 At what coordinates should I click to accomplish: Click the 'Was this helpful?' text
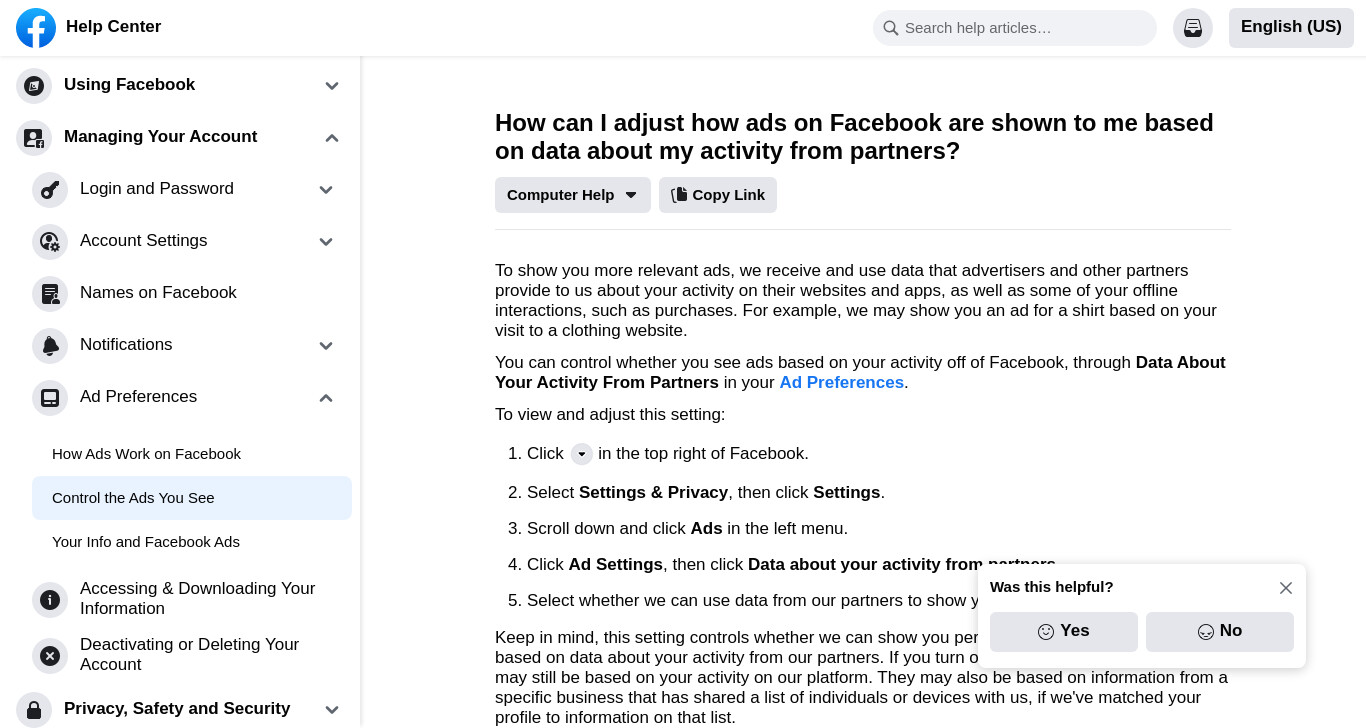tap(1052, 587)
